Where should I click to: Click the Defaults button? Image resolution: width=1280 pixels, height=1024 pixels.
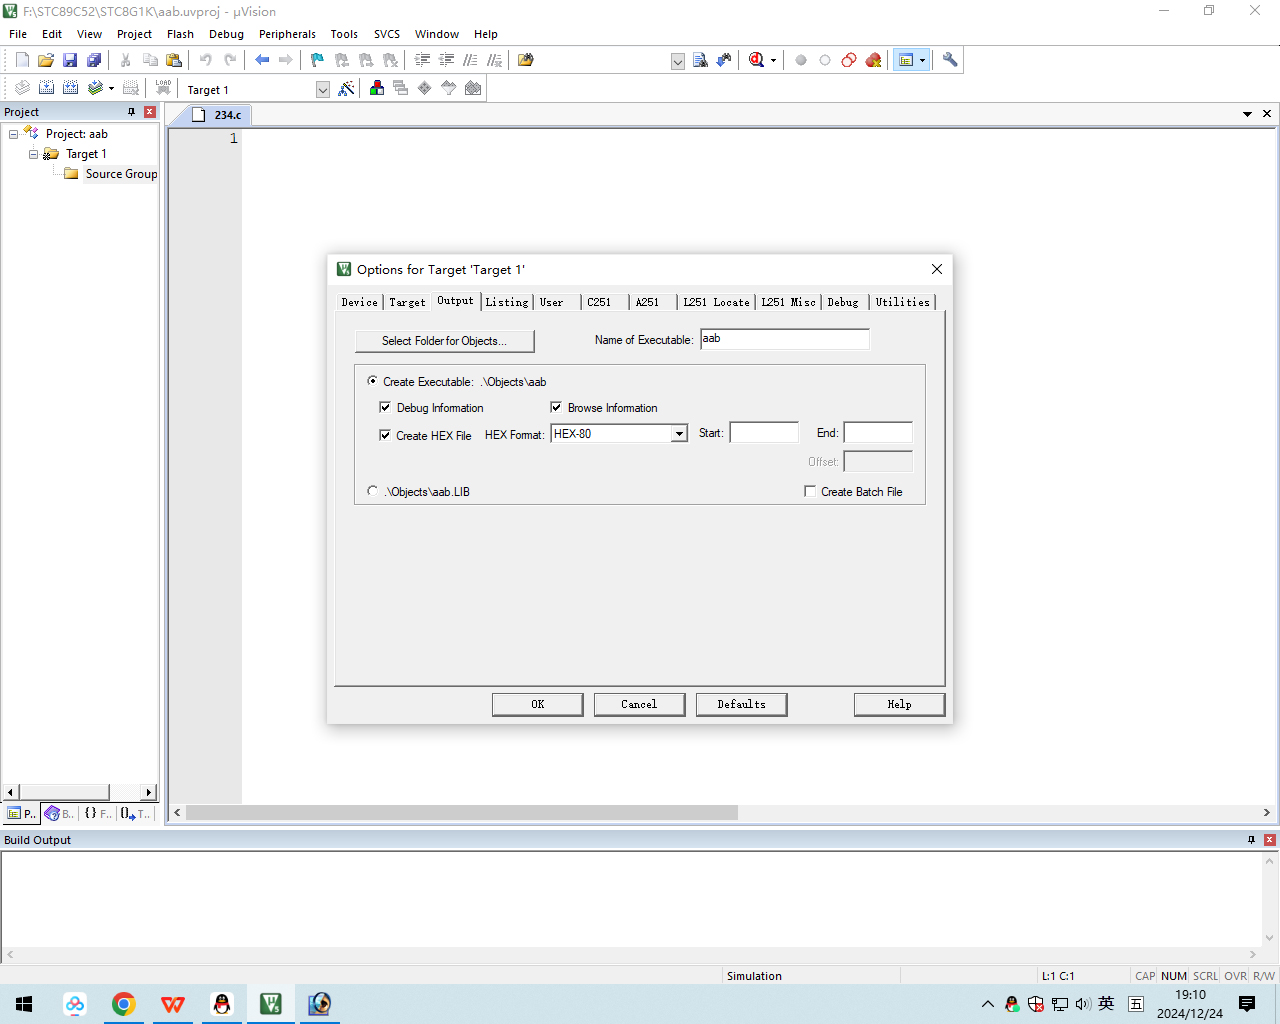point(741,704)
